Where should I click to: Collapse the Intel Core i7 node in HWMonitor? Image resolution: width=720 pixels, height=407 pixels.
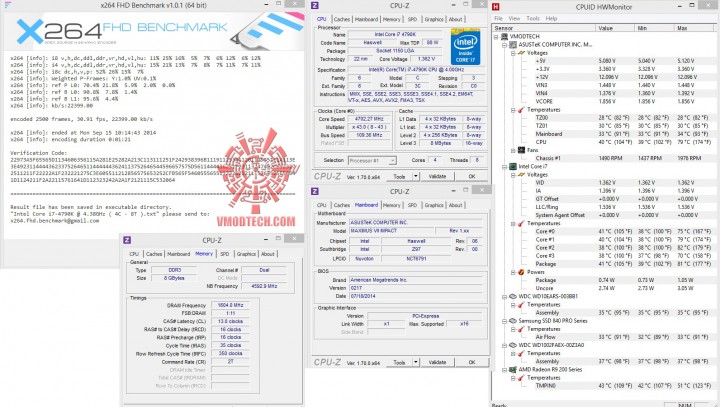[505, 167]
